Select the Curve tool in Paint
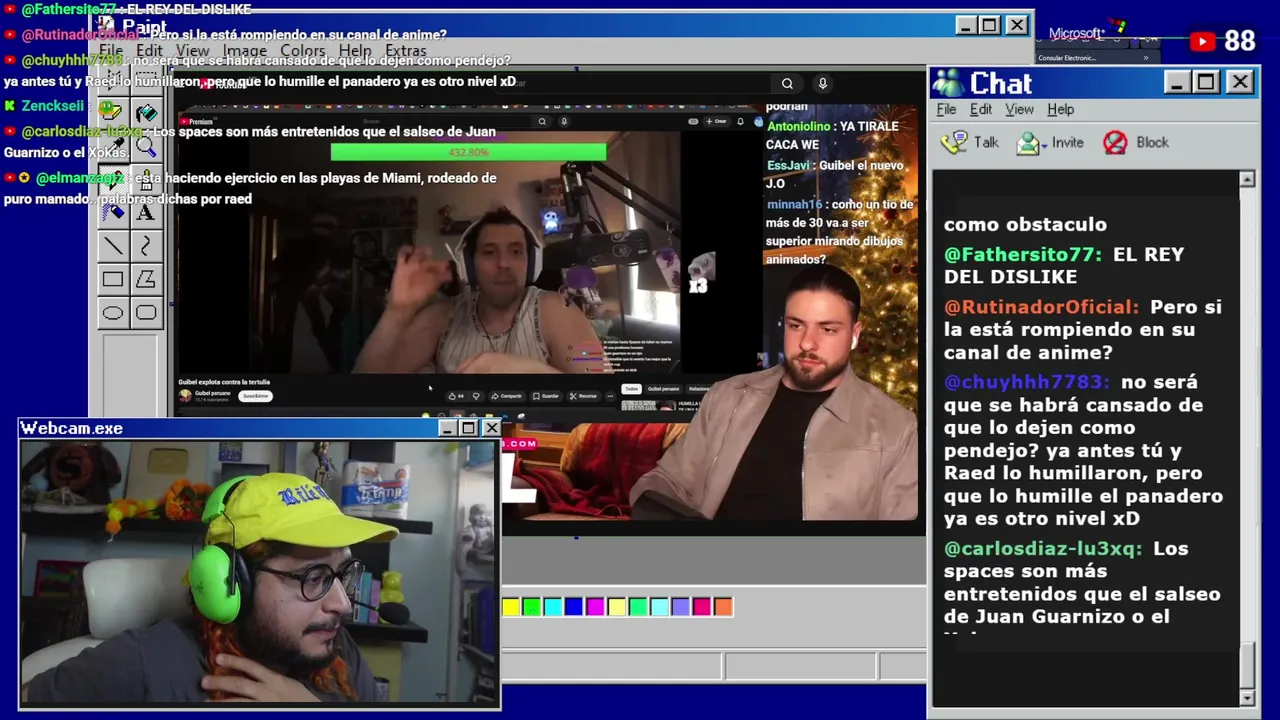1280x720 pixels. tap(146, 246)
